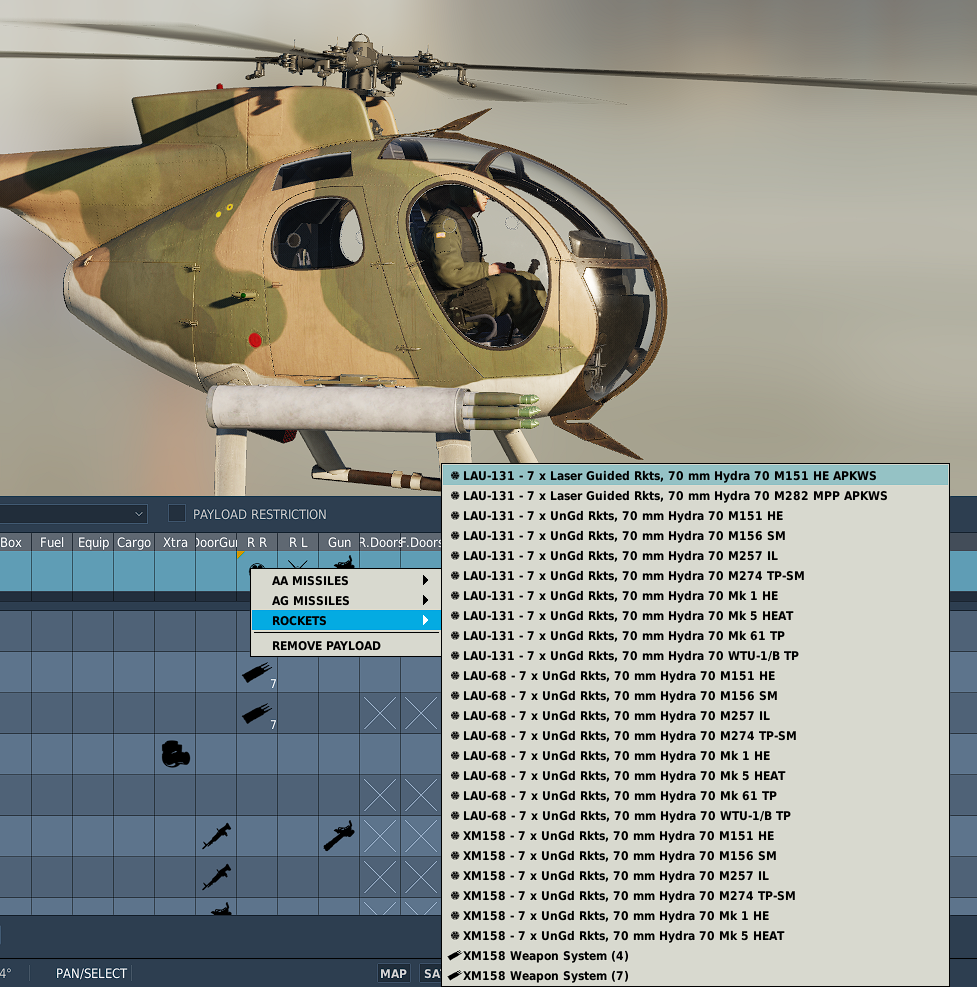Click door gun icon in the minigun's row

[215, 836]
